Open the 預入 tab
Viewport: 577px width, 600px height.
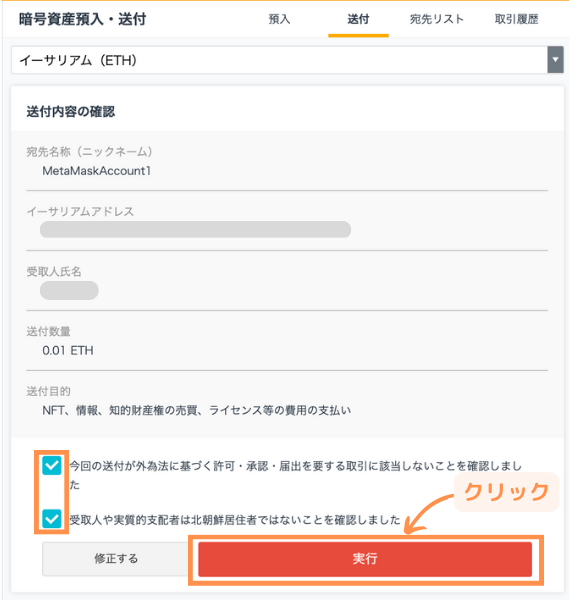point(279,19)
